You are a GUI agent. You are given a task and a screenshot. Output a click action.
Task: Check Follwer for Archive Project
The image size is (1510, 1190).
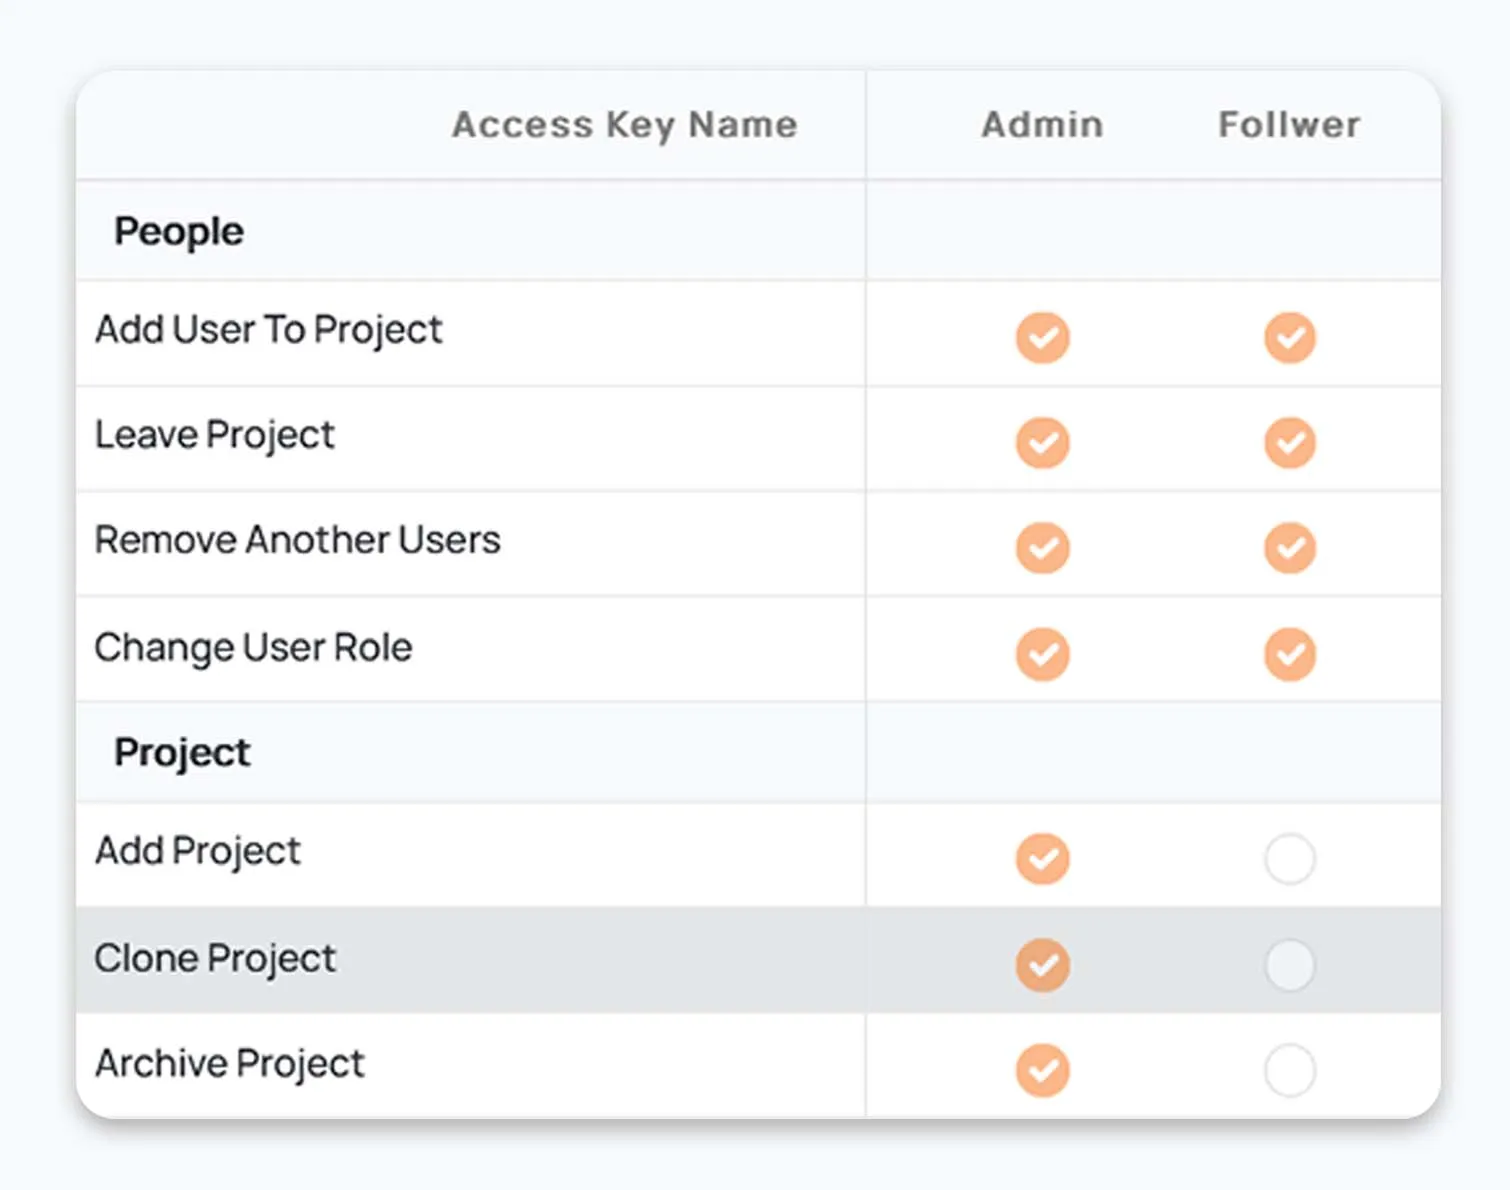pyautogui.click(x=1290, y=1070)
